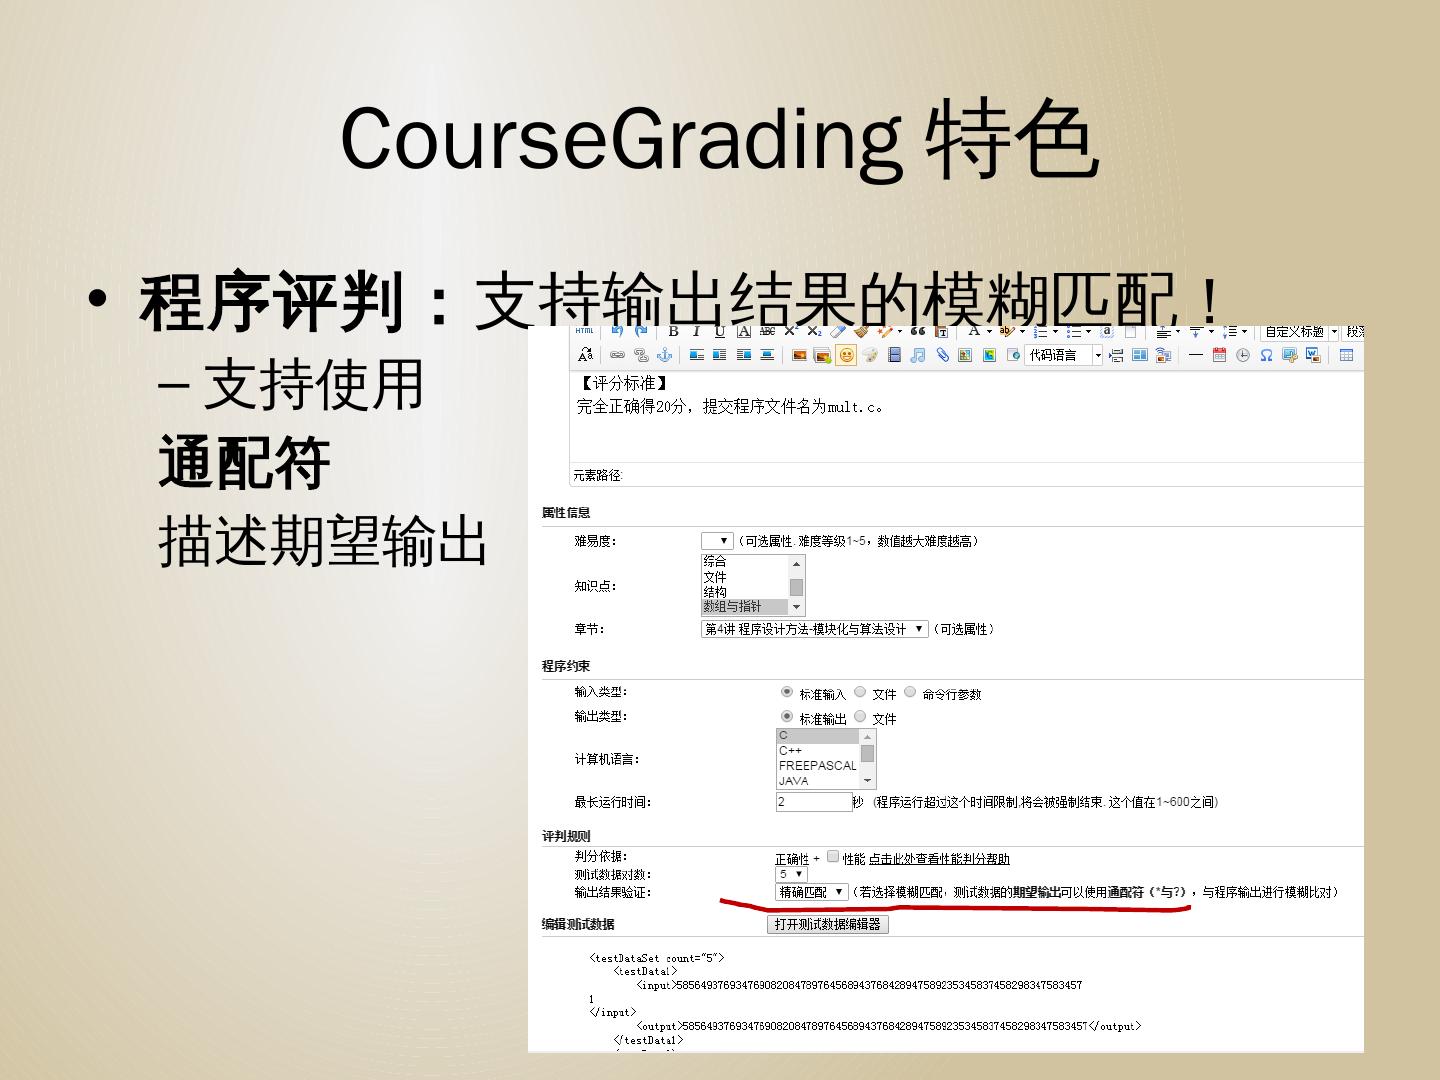The image size is (1440, 1080).
Task: Insert music with the note icon
Action: (918, 355)
